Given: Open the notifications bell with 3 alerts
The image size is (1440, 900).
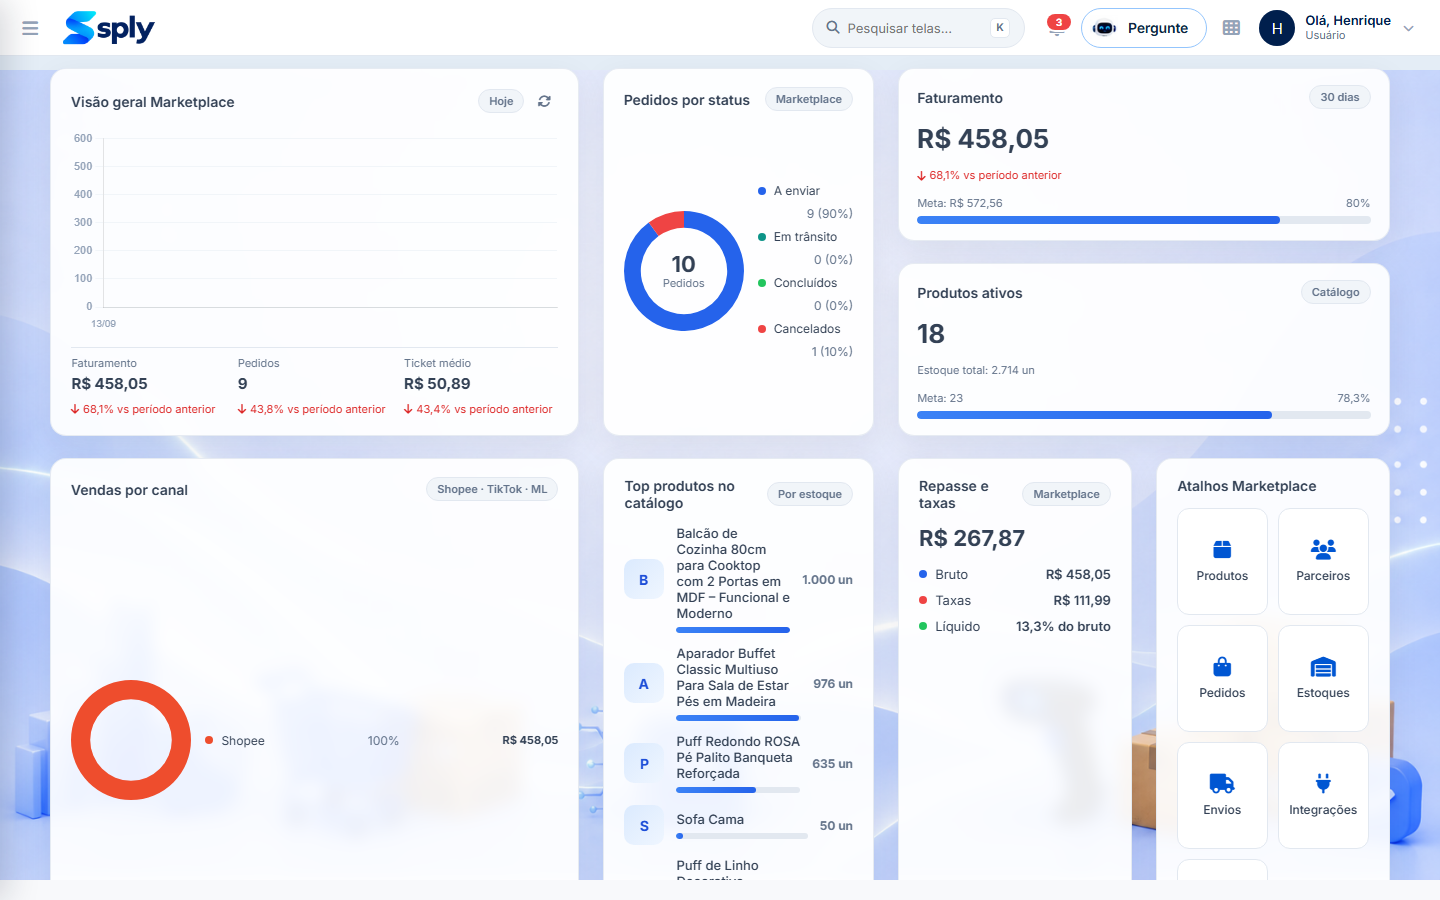Looking at the screenshot, I should (1056, 27).
